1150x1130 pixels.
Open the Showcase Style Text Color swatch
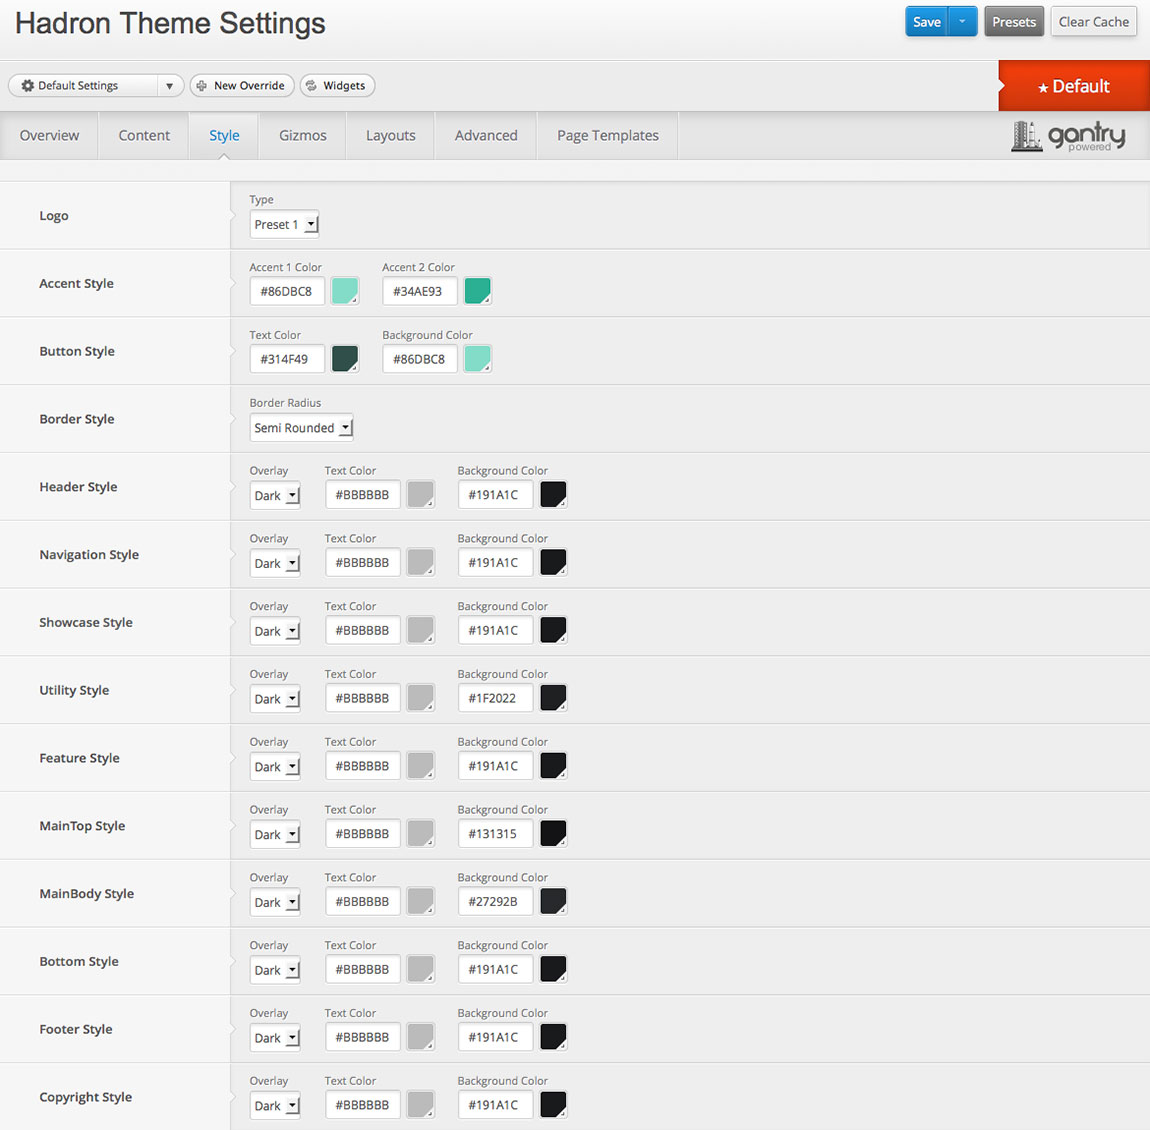click(420, 630)
